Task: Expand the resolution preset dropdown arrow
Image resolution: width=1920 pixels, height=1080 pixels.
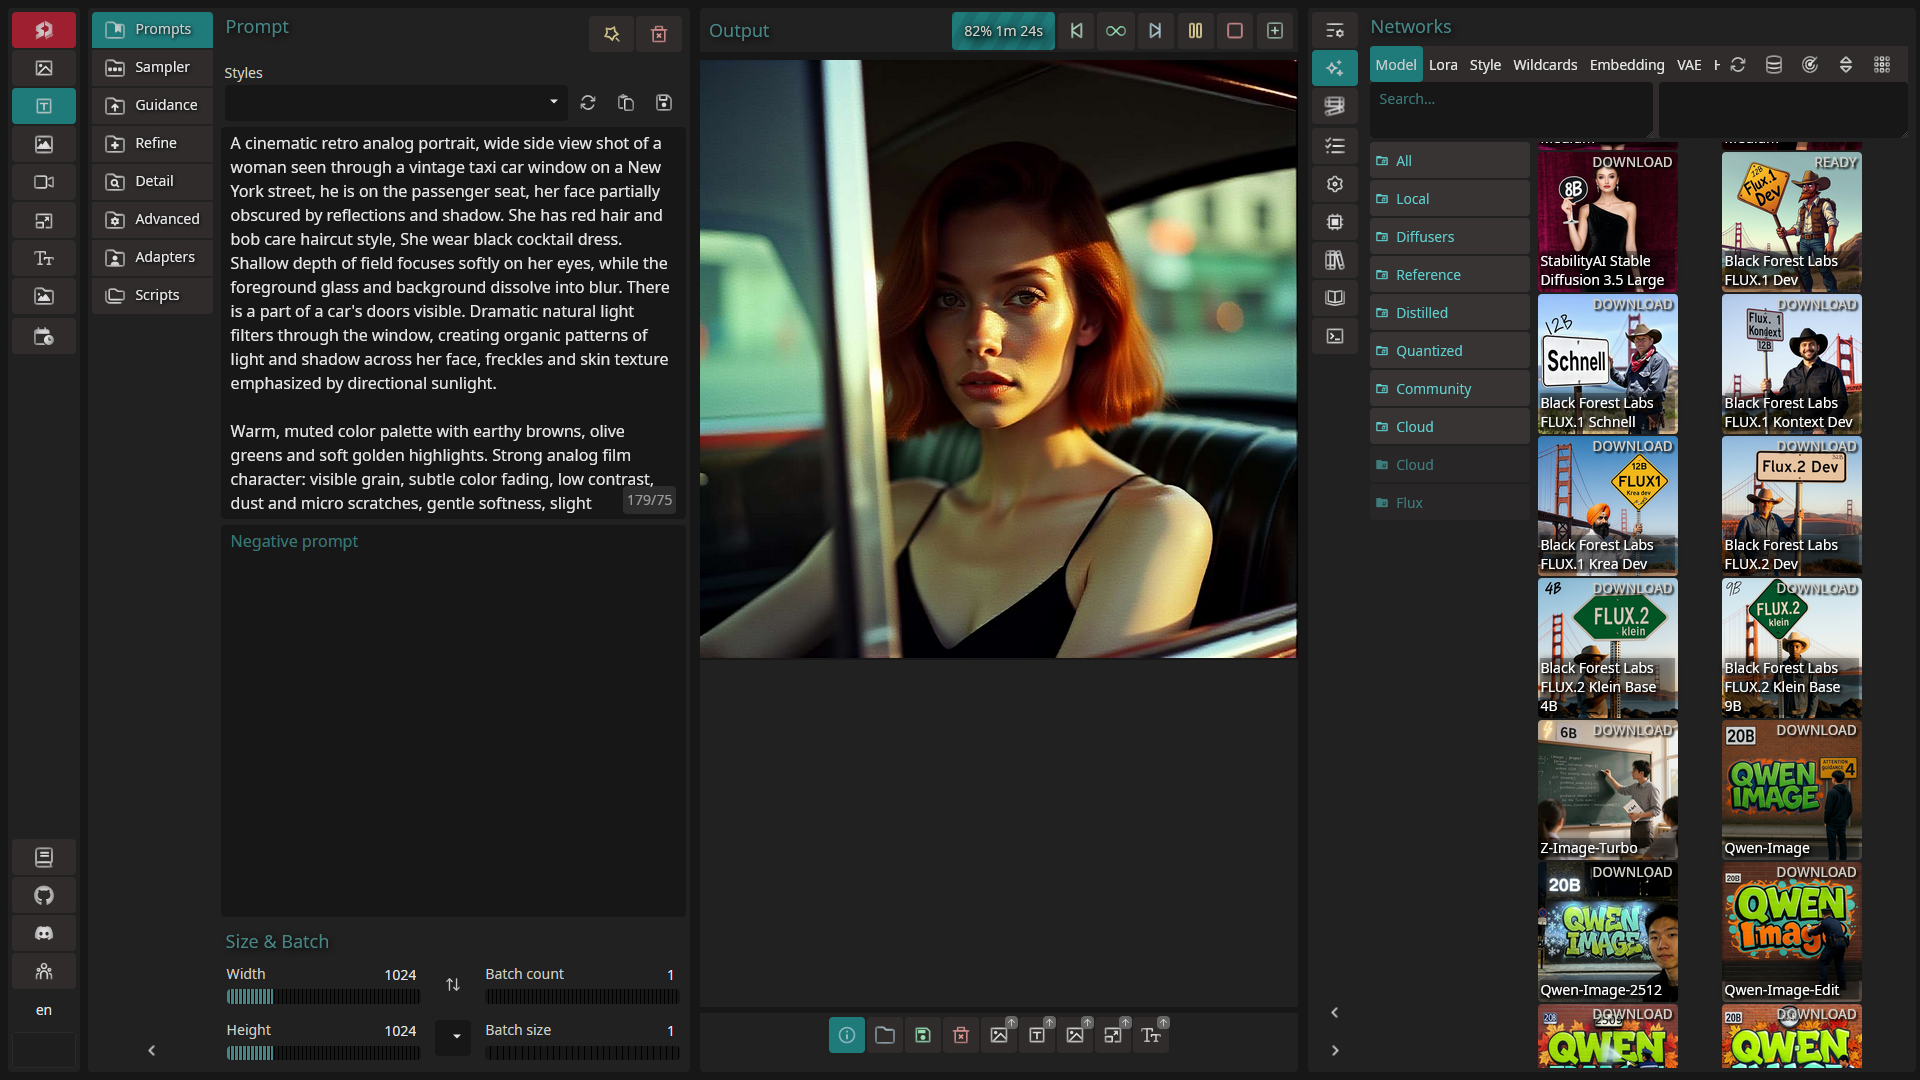Action: pos(455,1036)
